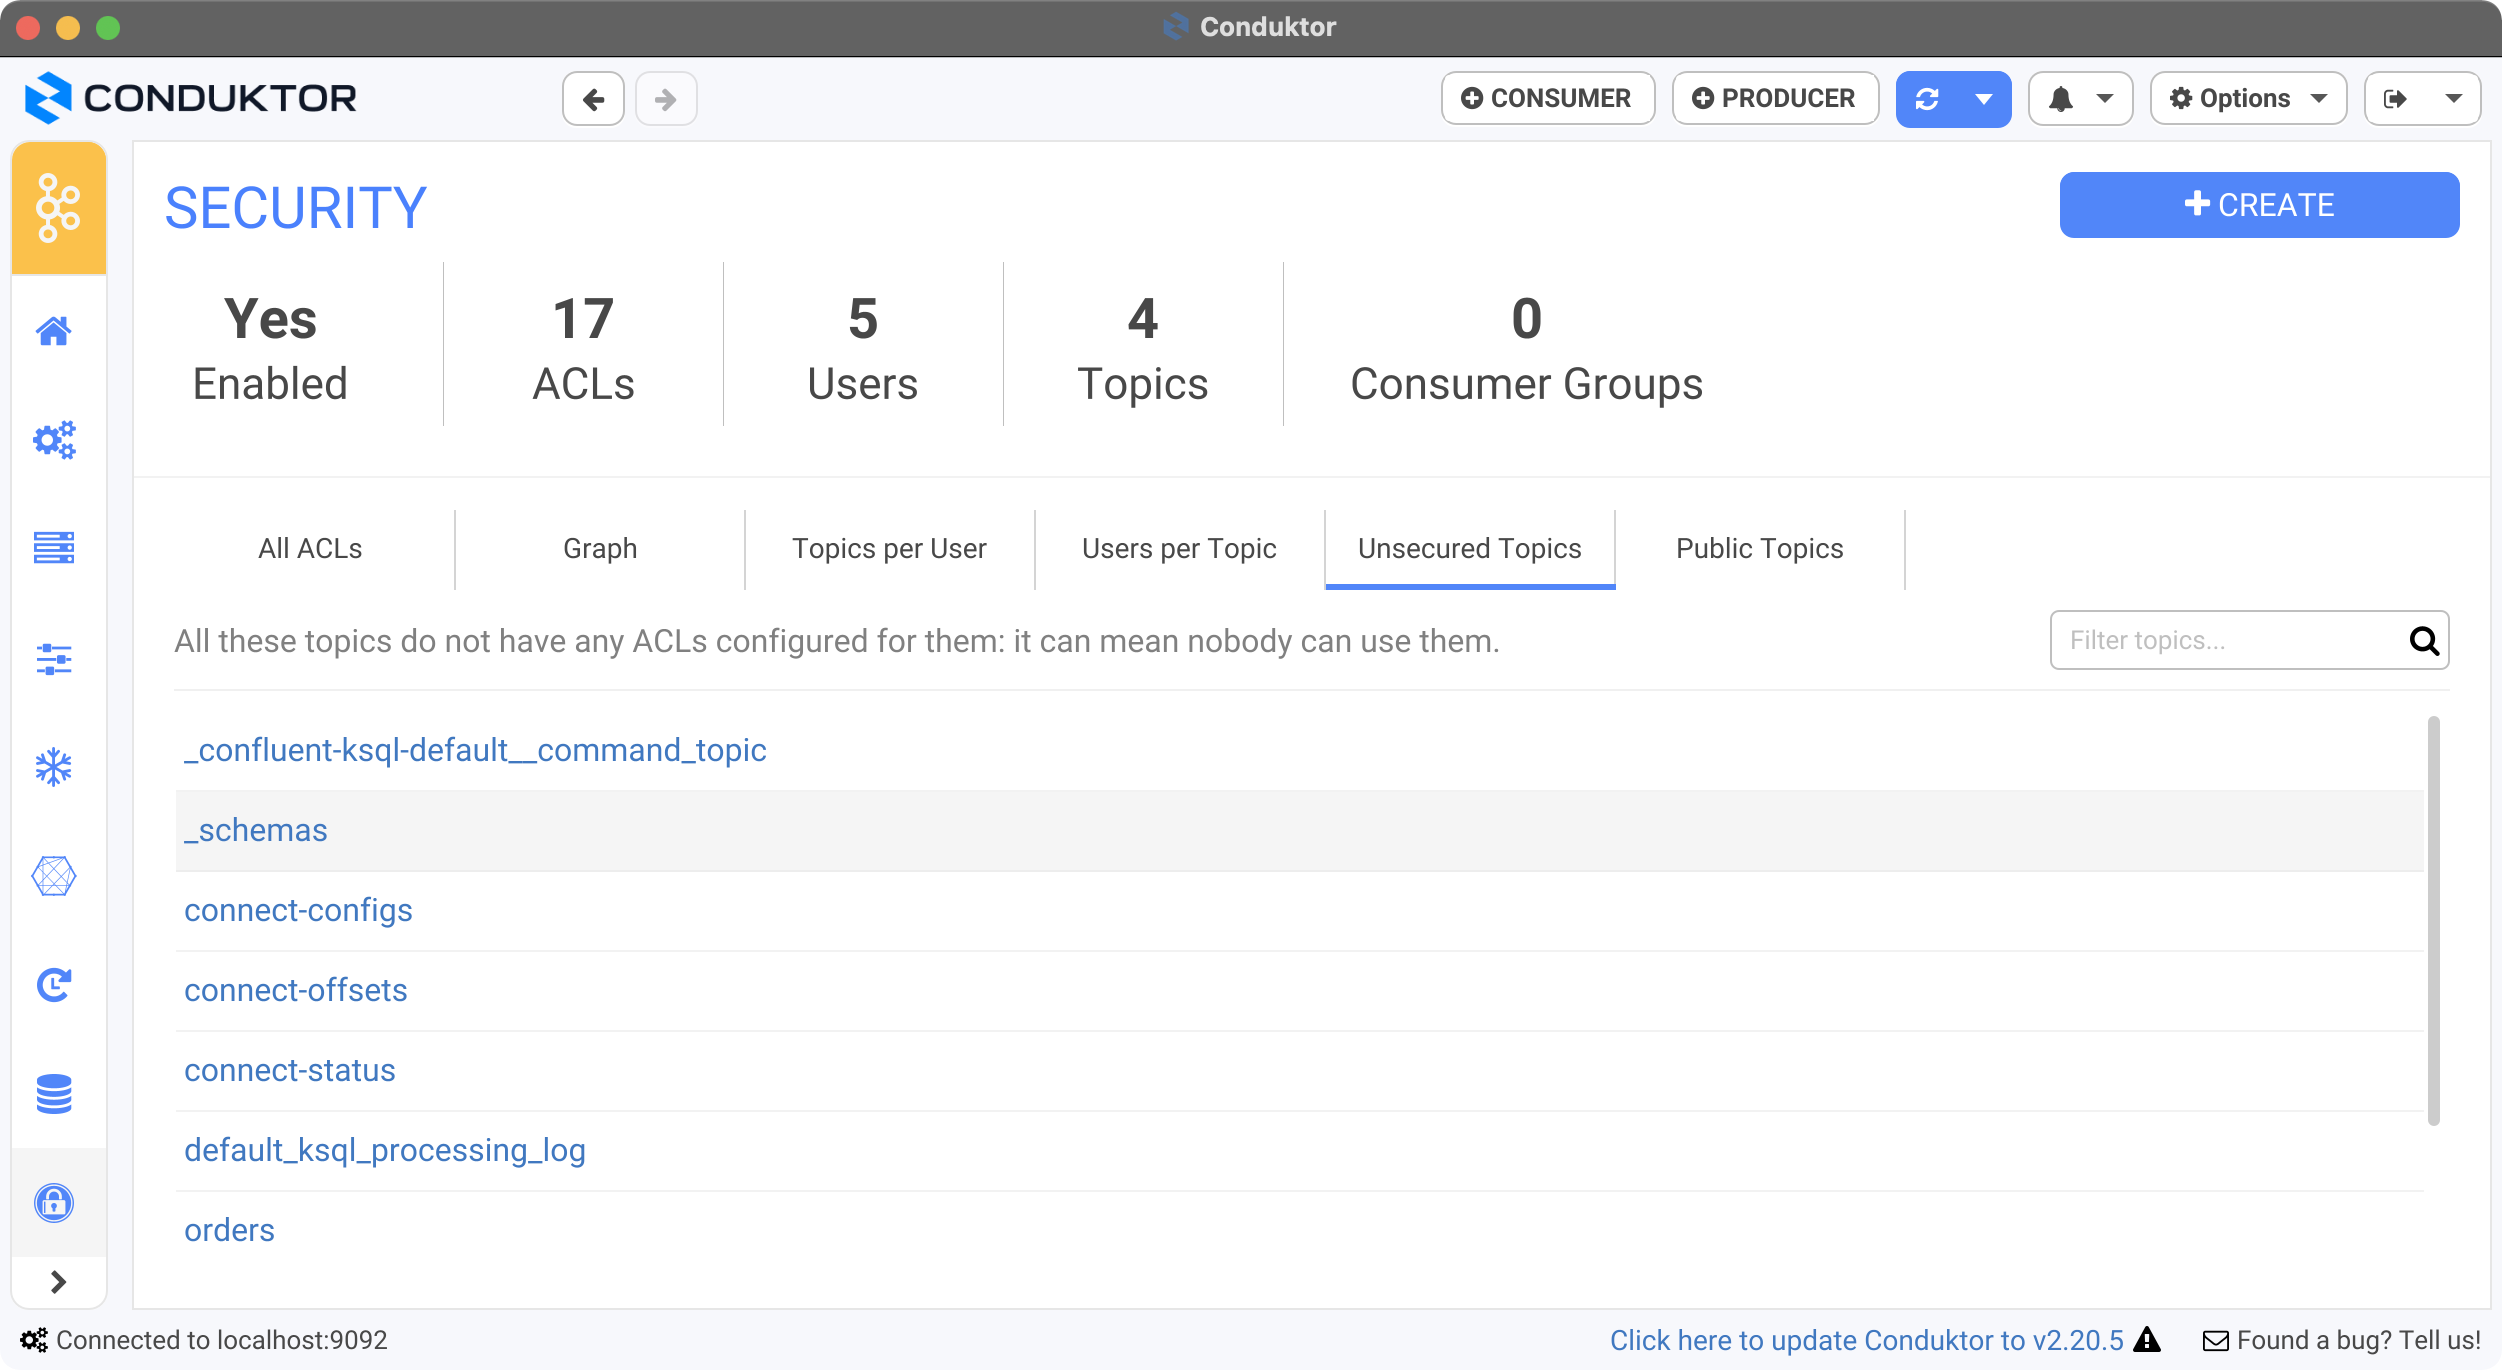Open the sliders icon in sidebar
The width and height of the screenshot is (2502, 1370).
(54, 658)
